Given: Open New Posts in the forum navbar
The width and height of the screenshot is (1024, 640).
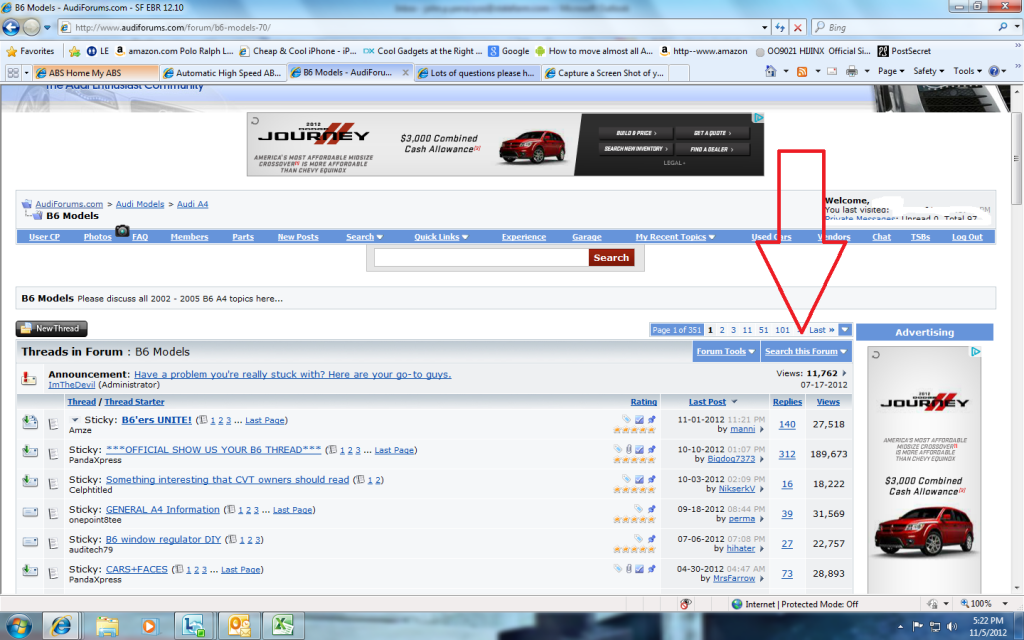Looking at the screenshot, I should (298, 237).
